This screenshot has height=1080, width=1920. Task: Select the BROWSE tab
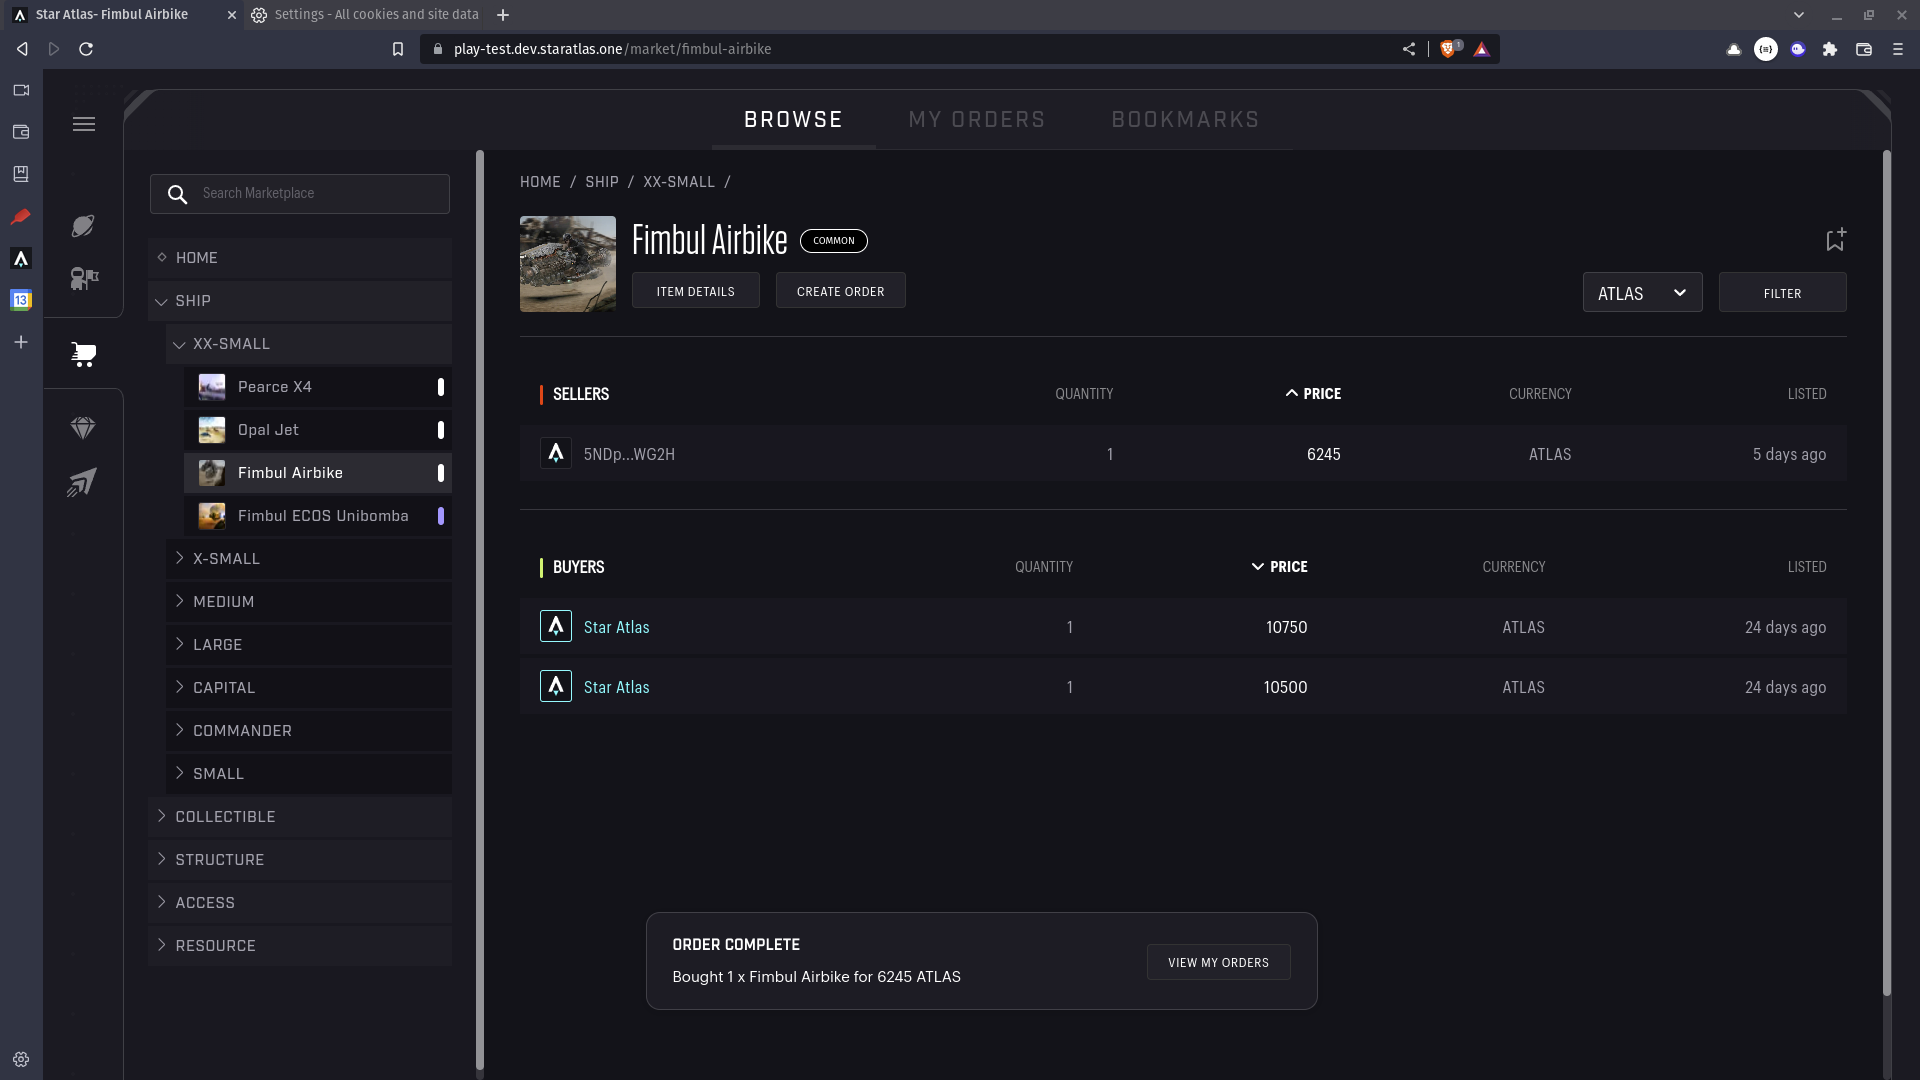pos(793,120)
